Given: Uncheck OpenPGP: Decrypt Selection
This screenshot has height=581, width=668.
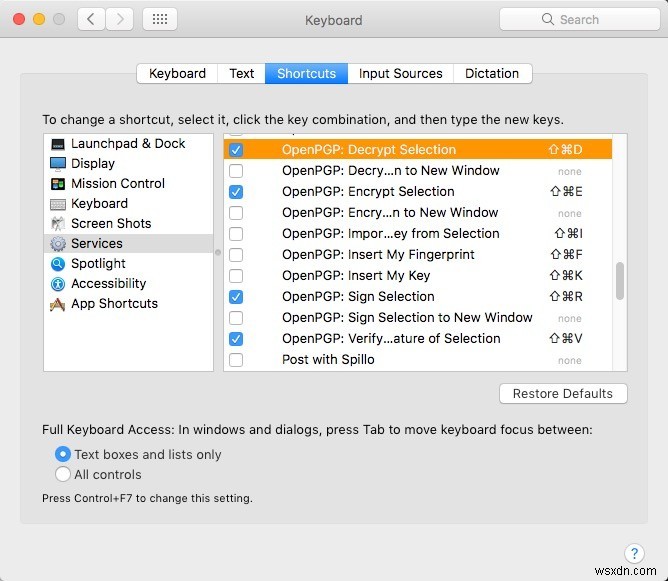Looking at the screenshot, I should point(236,150).
